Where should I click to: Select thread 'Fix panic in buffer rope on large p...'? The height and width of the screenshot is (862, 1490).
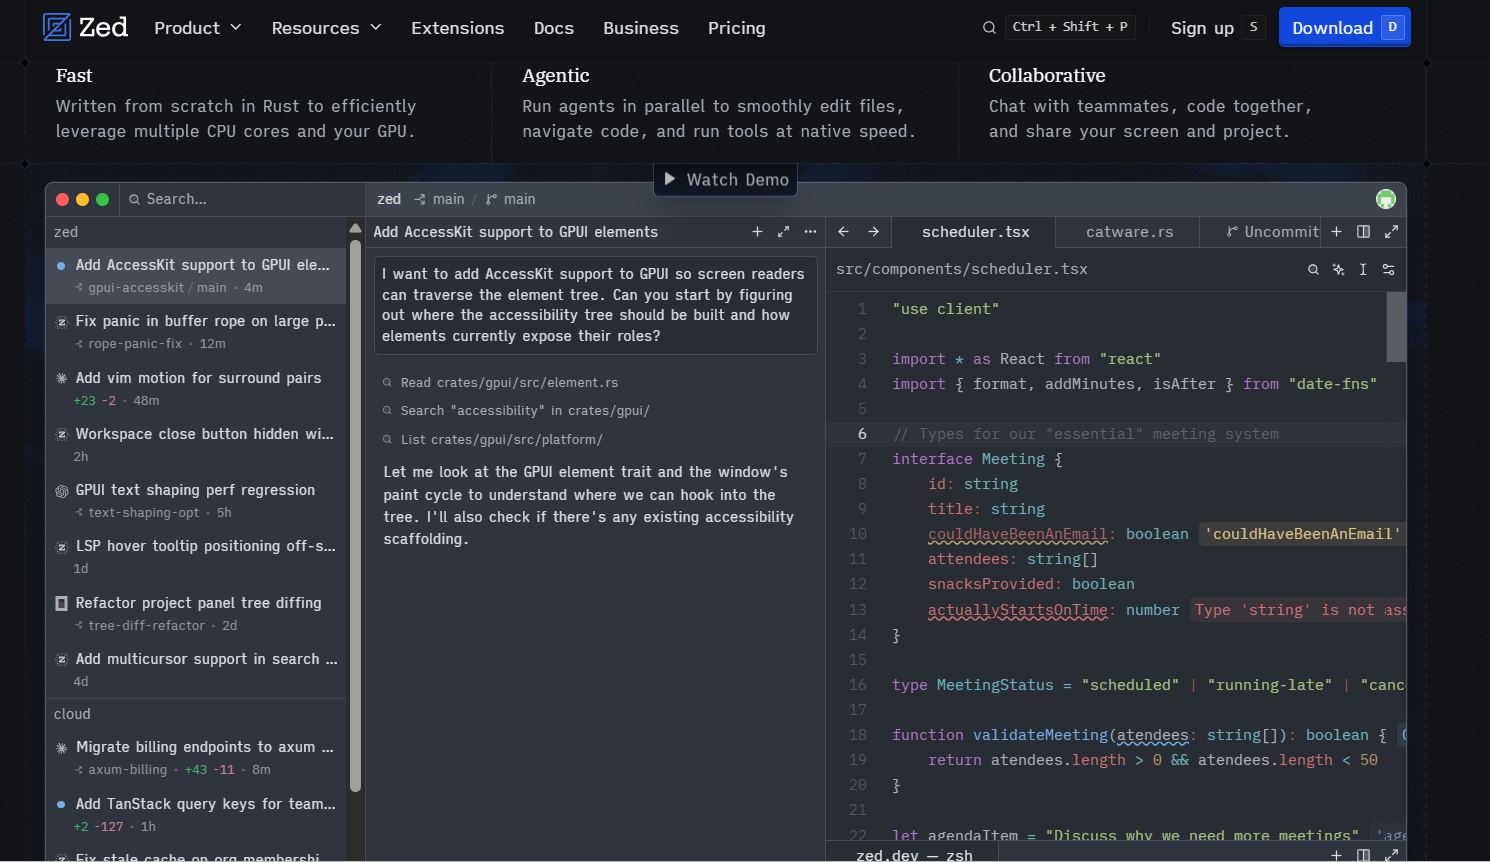pos(196,332)
